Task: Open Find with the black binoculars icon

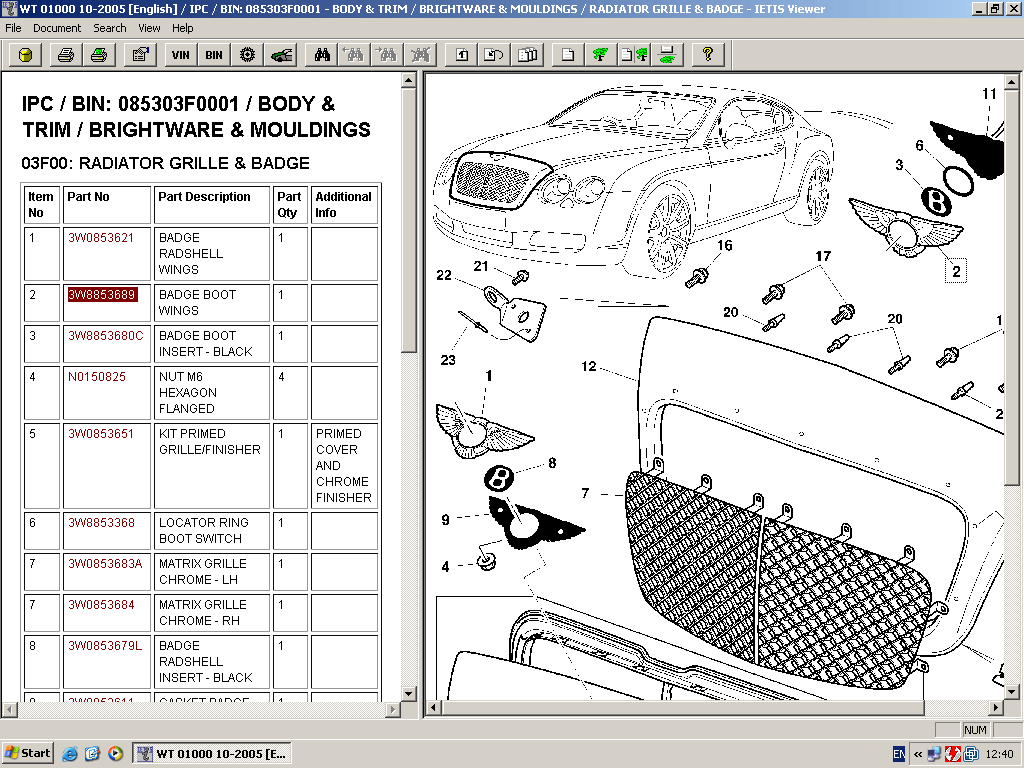Action: point(322,55)
